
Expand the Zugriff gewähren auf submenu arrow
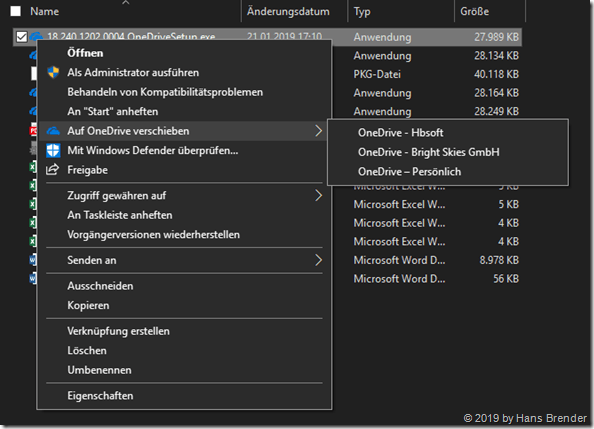(x=319, y=196)
